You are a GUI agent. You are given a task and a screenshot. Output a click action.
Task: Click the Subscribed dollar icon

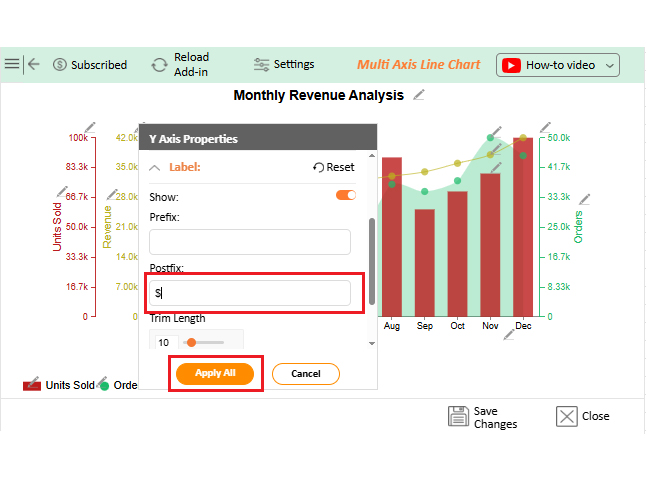(60, 65)
